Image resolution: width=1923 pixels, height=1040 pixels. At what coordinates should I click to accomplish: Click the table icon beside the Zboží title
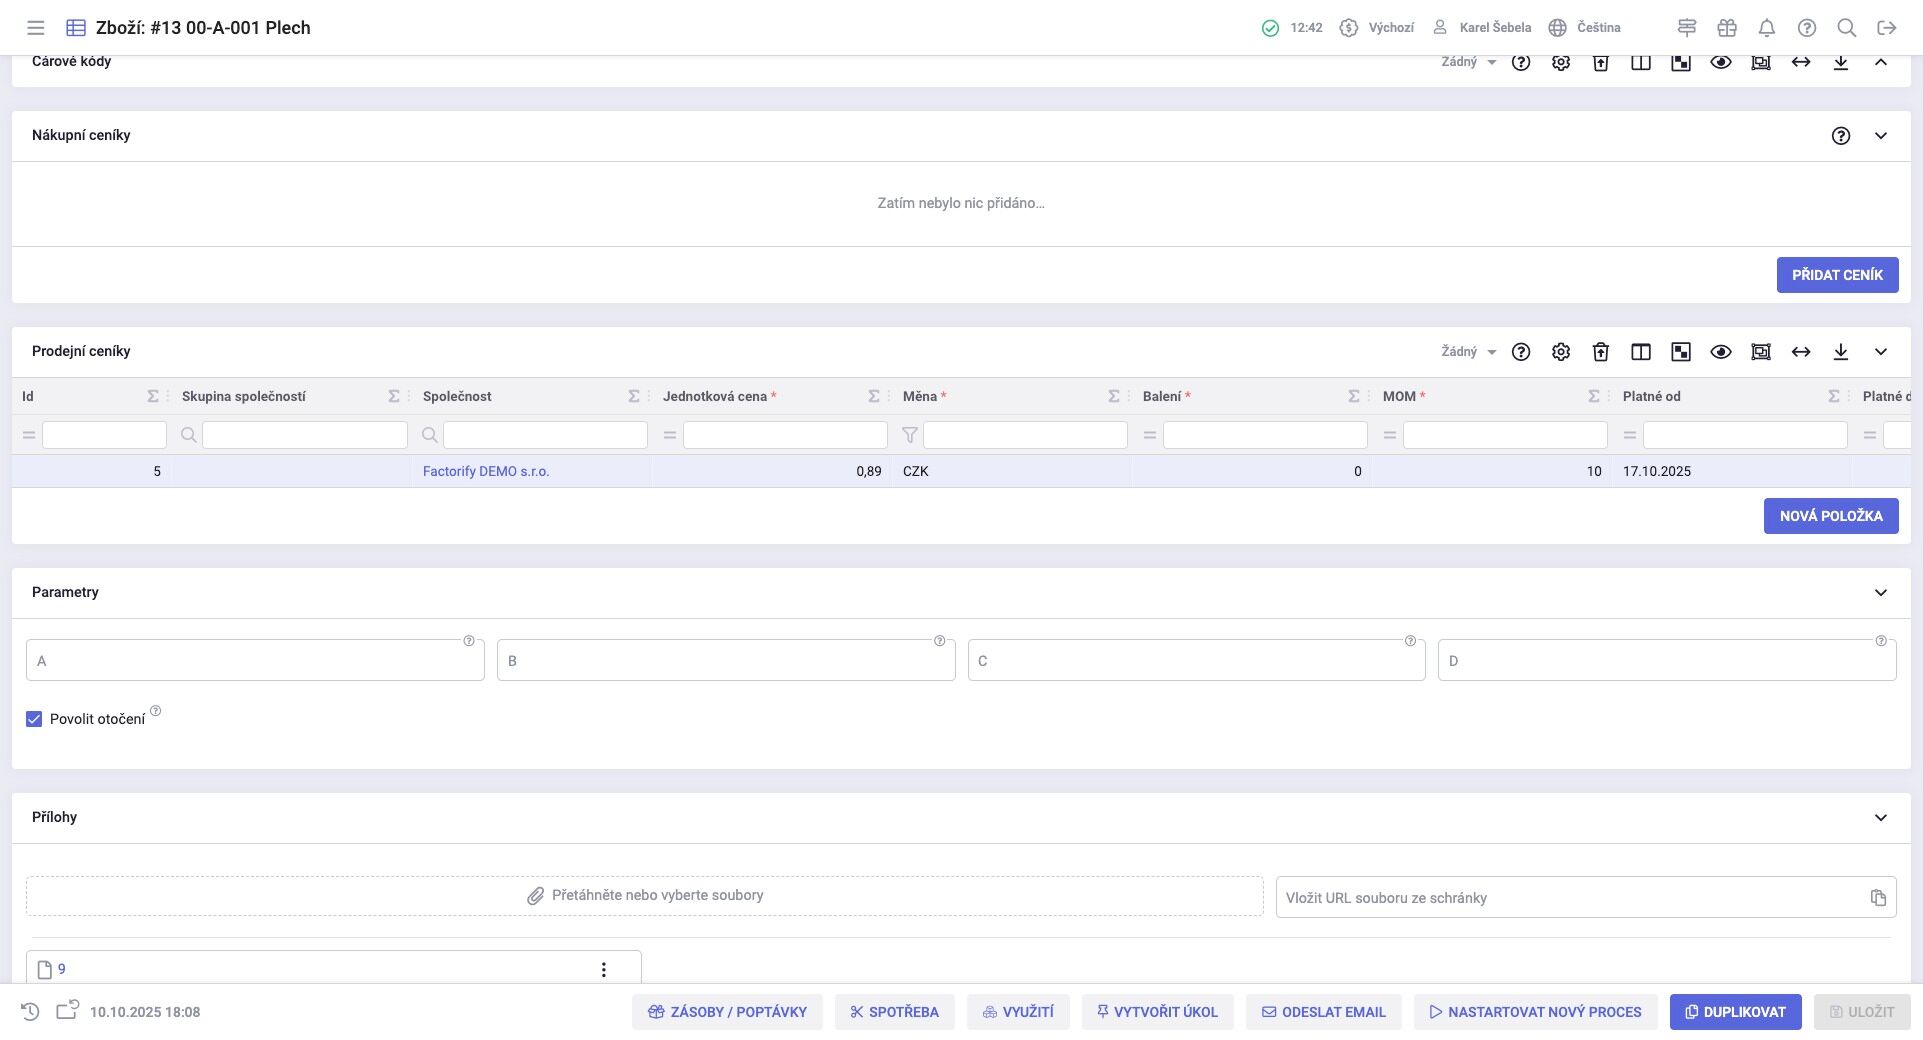point(76,28)
